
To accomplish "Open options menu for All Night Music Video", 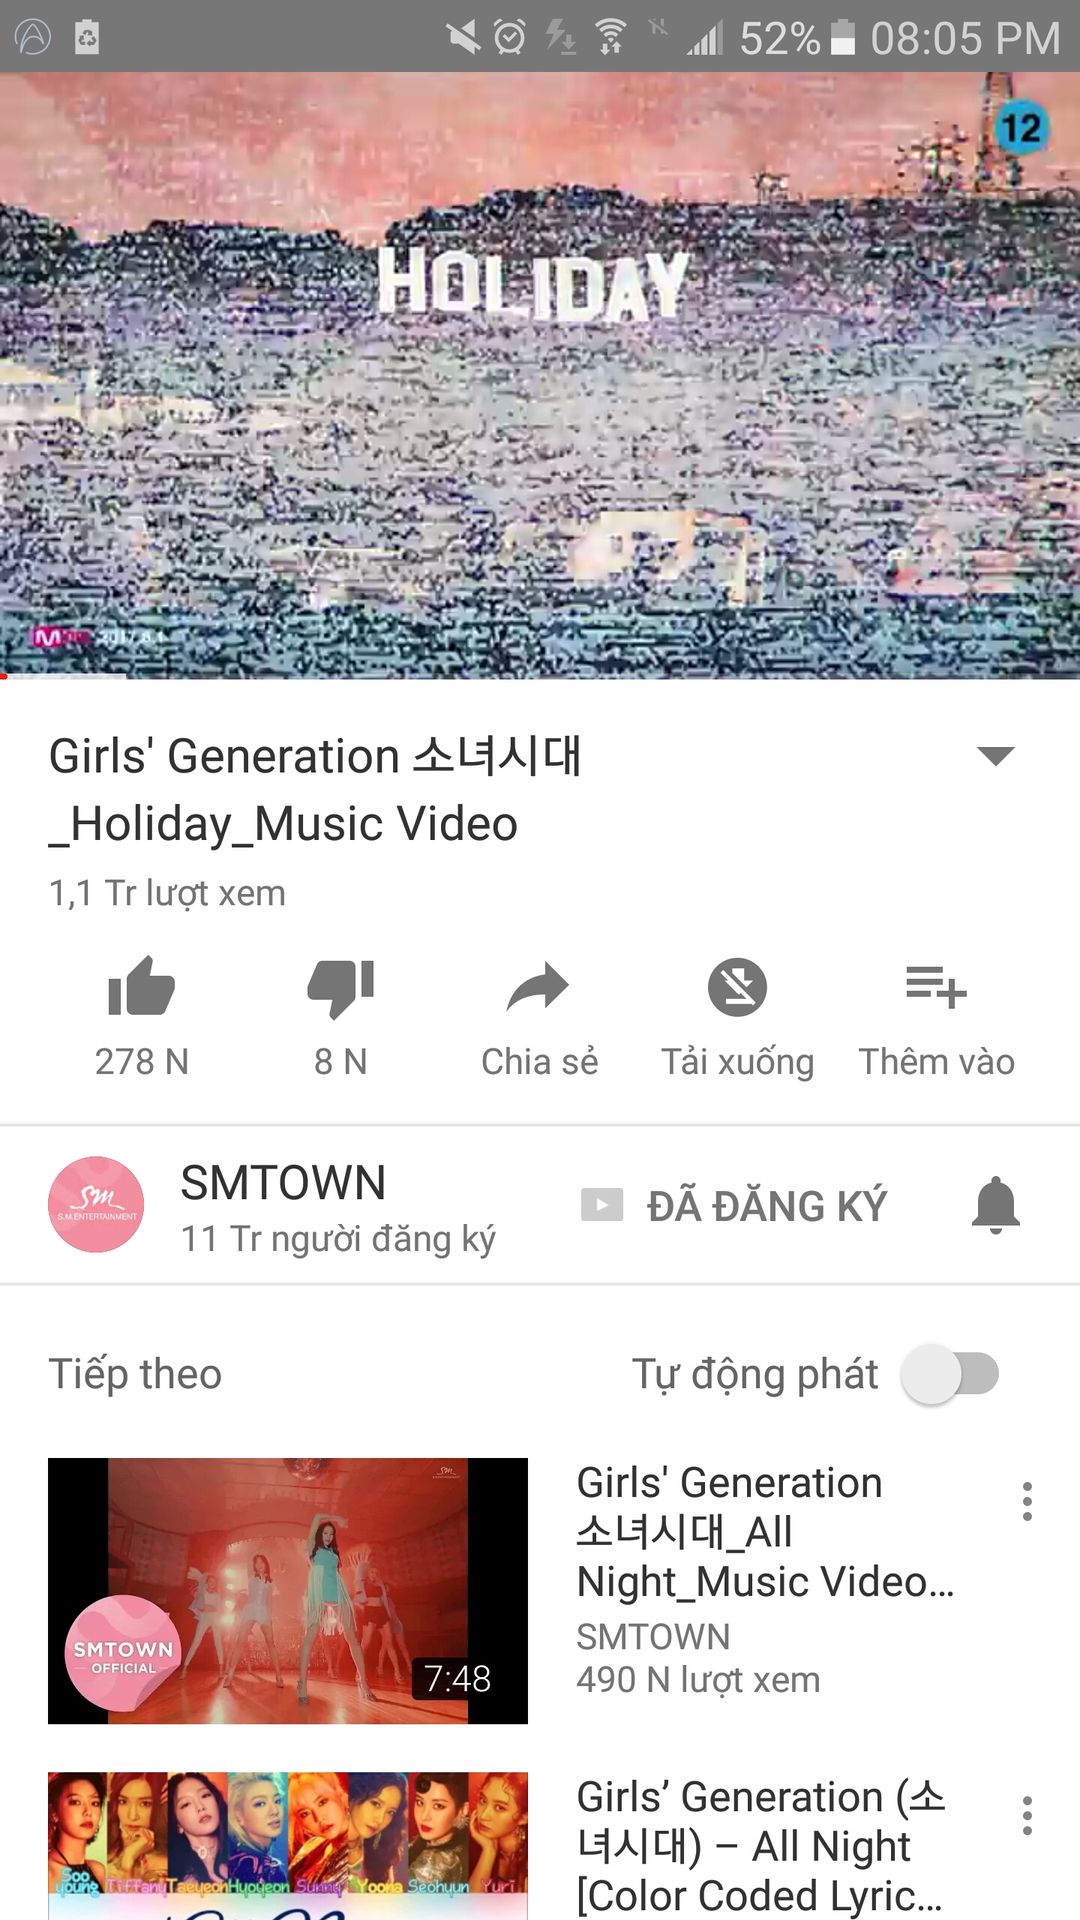I will [x=1027, y=1502].
